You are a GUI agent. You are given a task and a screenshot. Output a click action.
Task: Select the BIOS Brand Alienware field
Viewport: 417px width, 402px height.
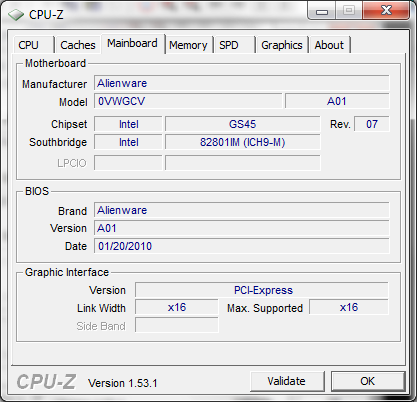(x=242, y=210)
